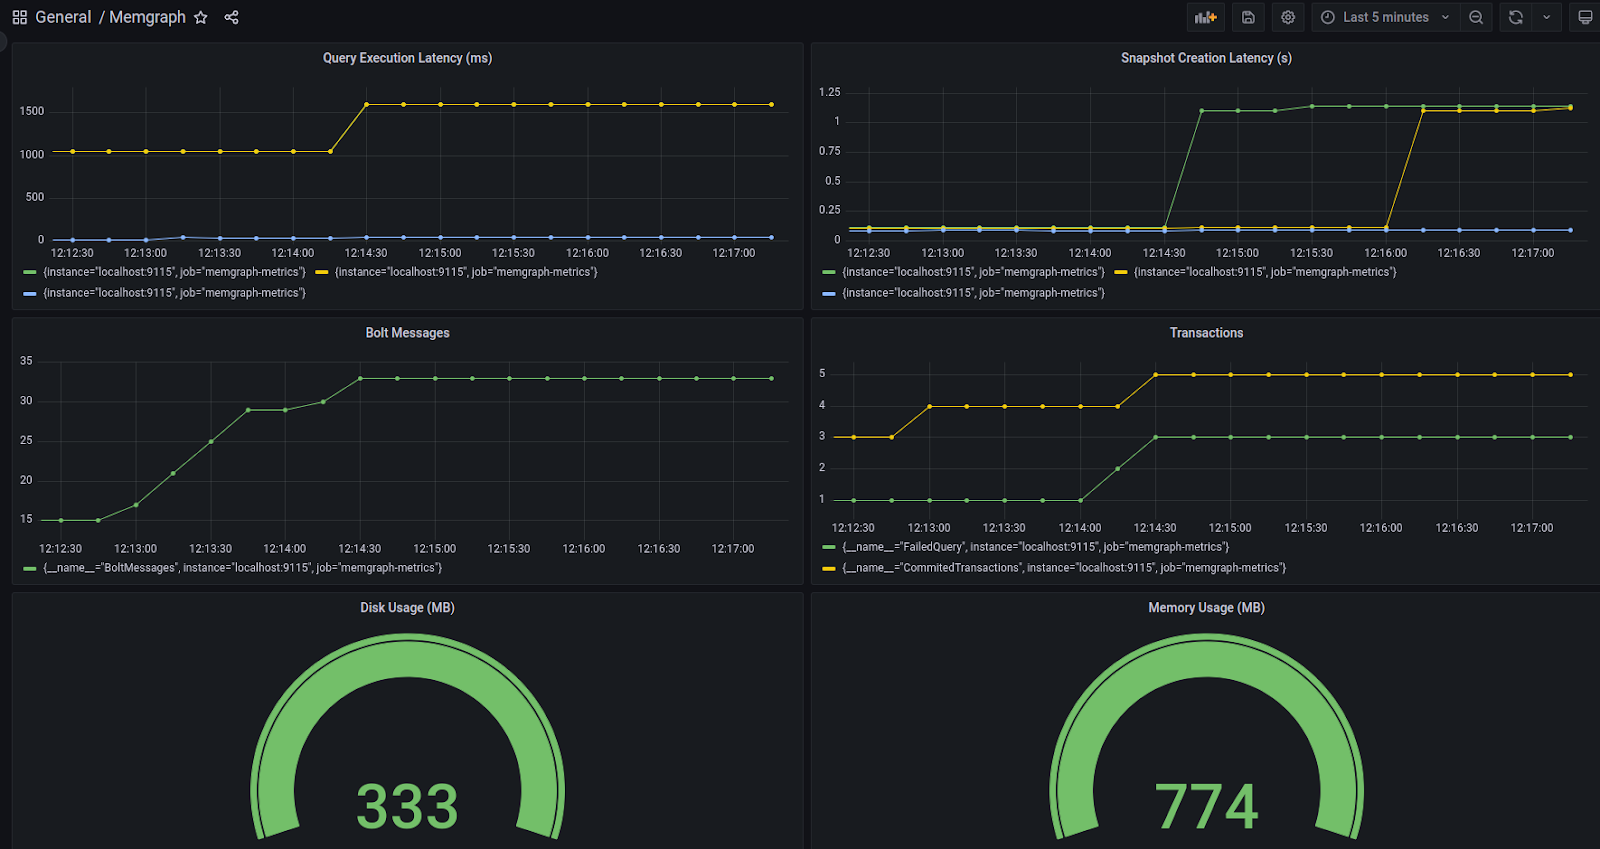Click the 1.25 axis label in Snapshot Latency
Screen dimensions: 1600x849
830,92
